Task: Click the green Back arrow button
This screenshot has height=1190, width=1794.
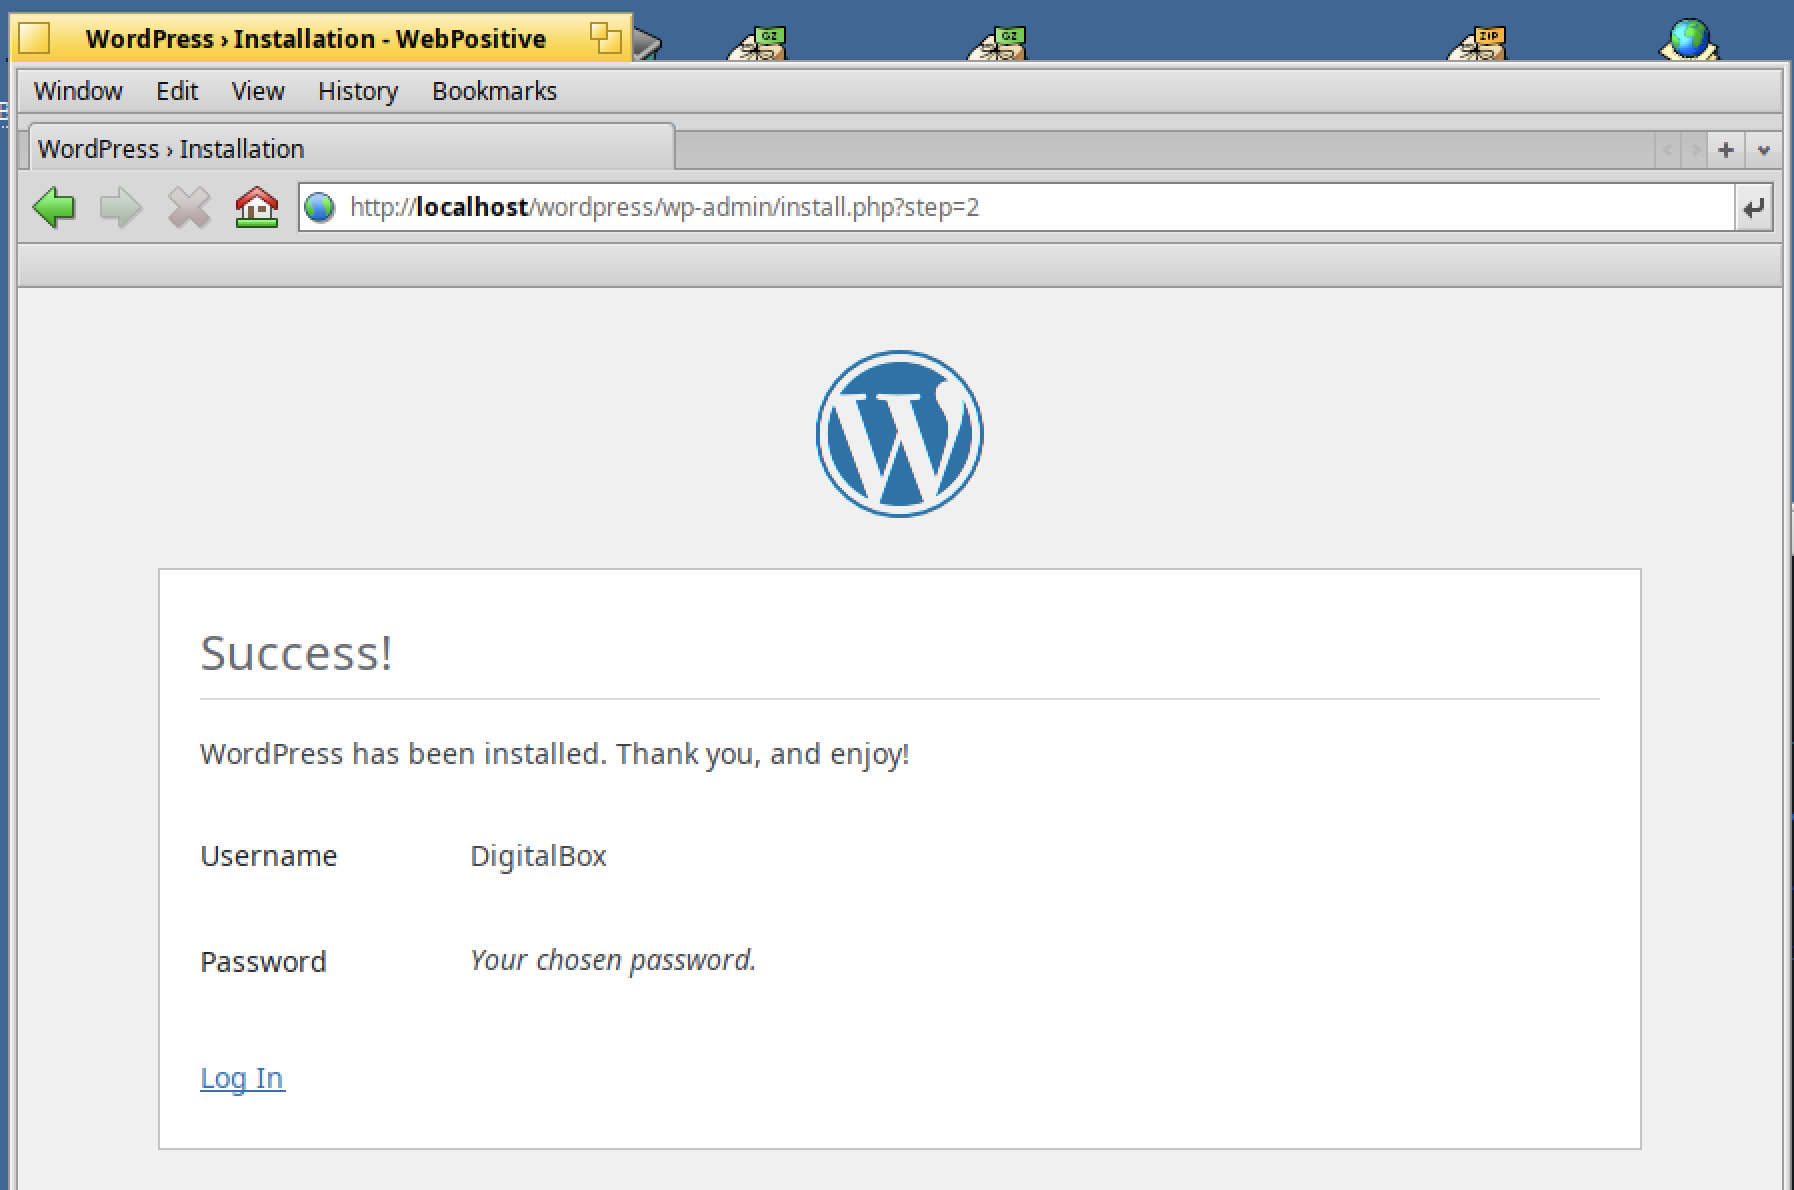Action: click(x=54, y=208)
